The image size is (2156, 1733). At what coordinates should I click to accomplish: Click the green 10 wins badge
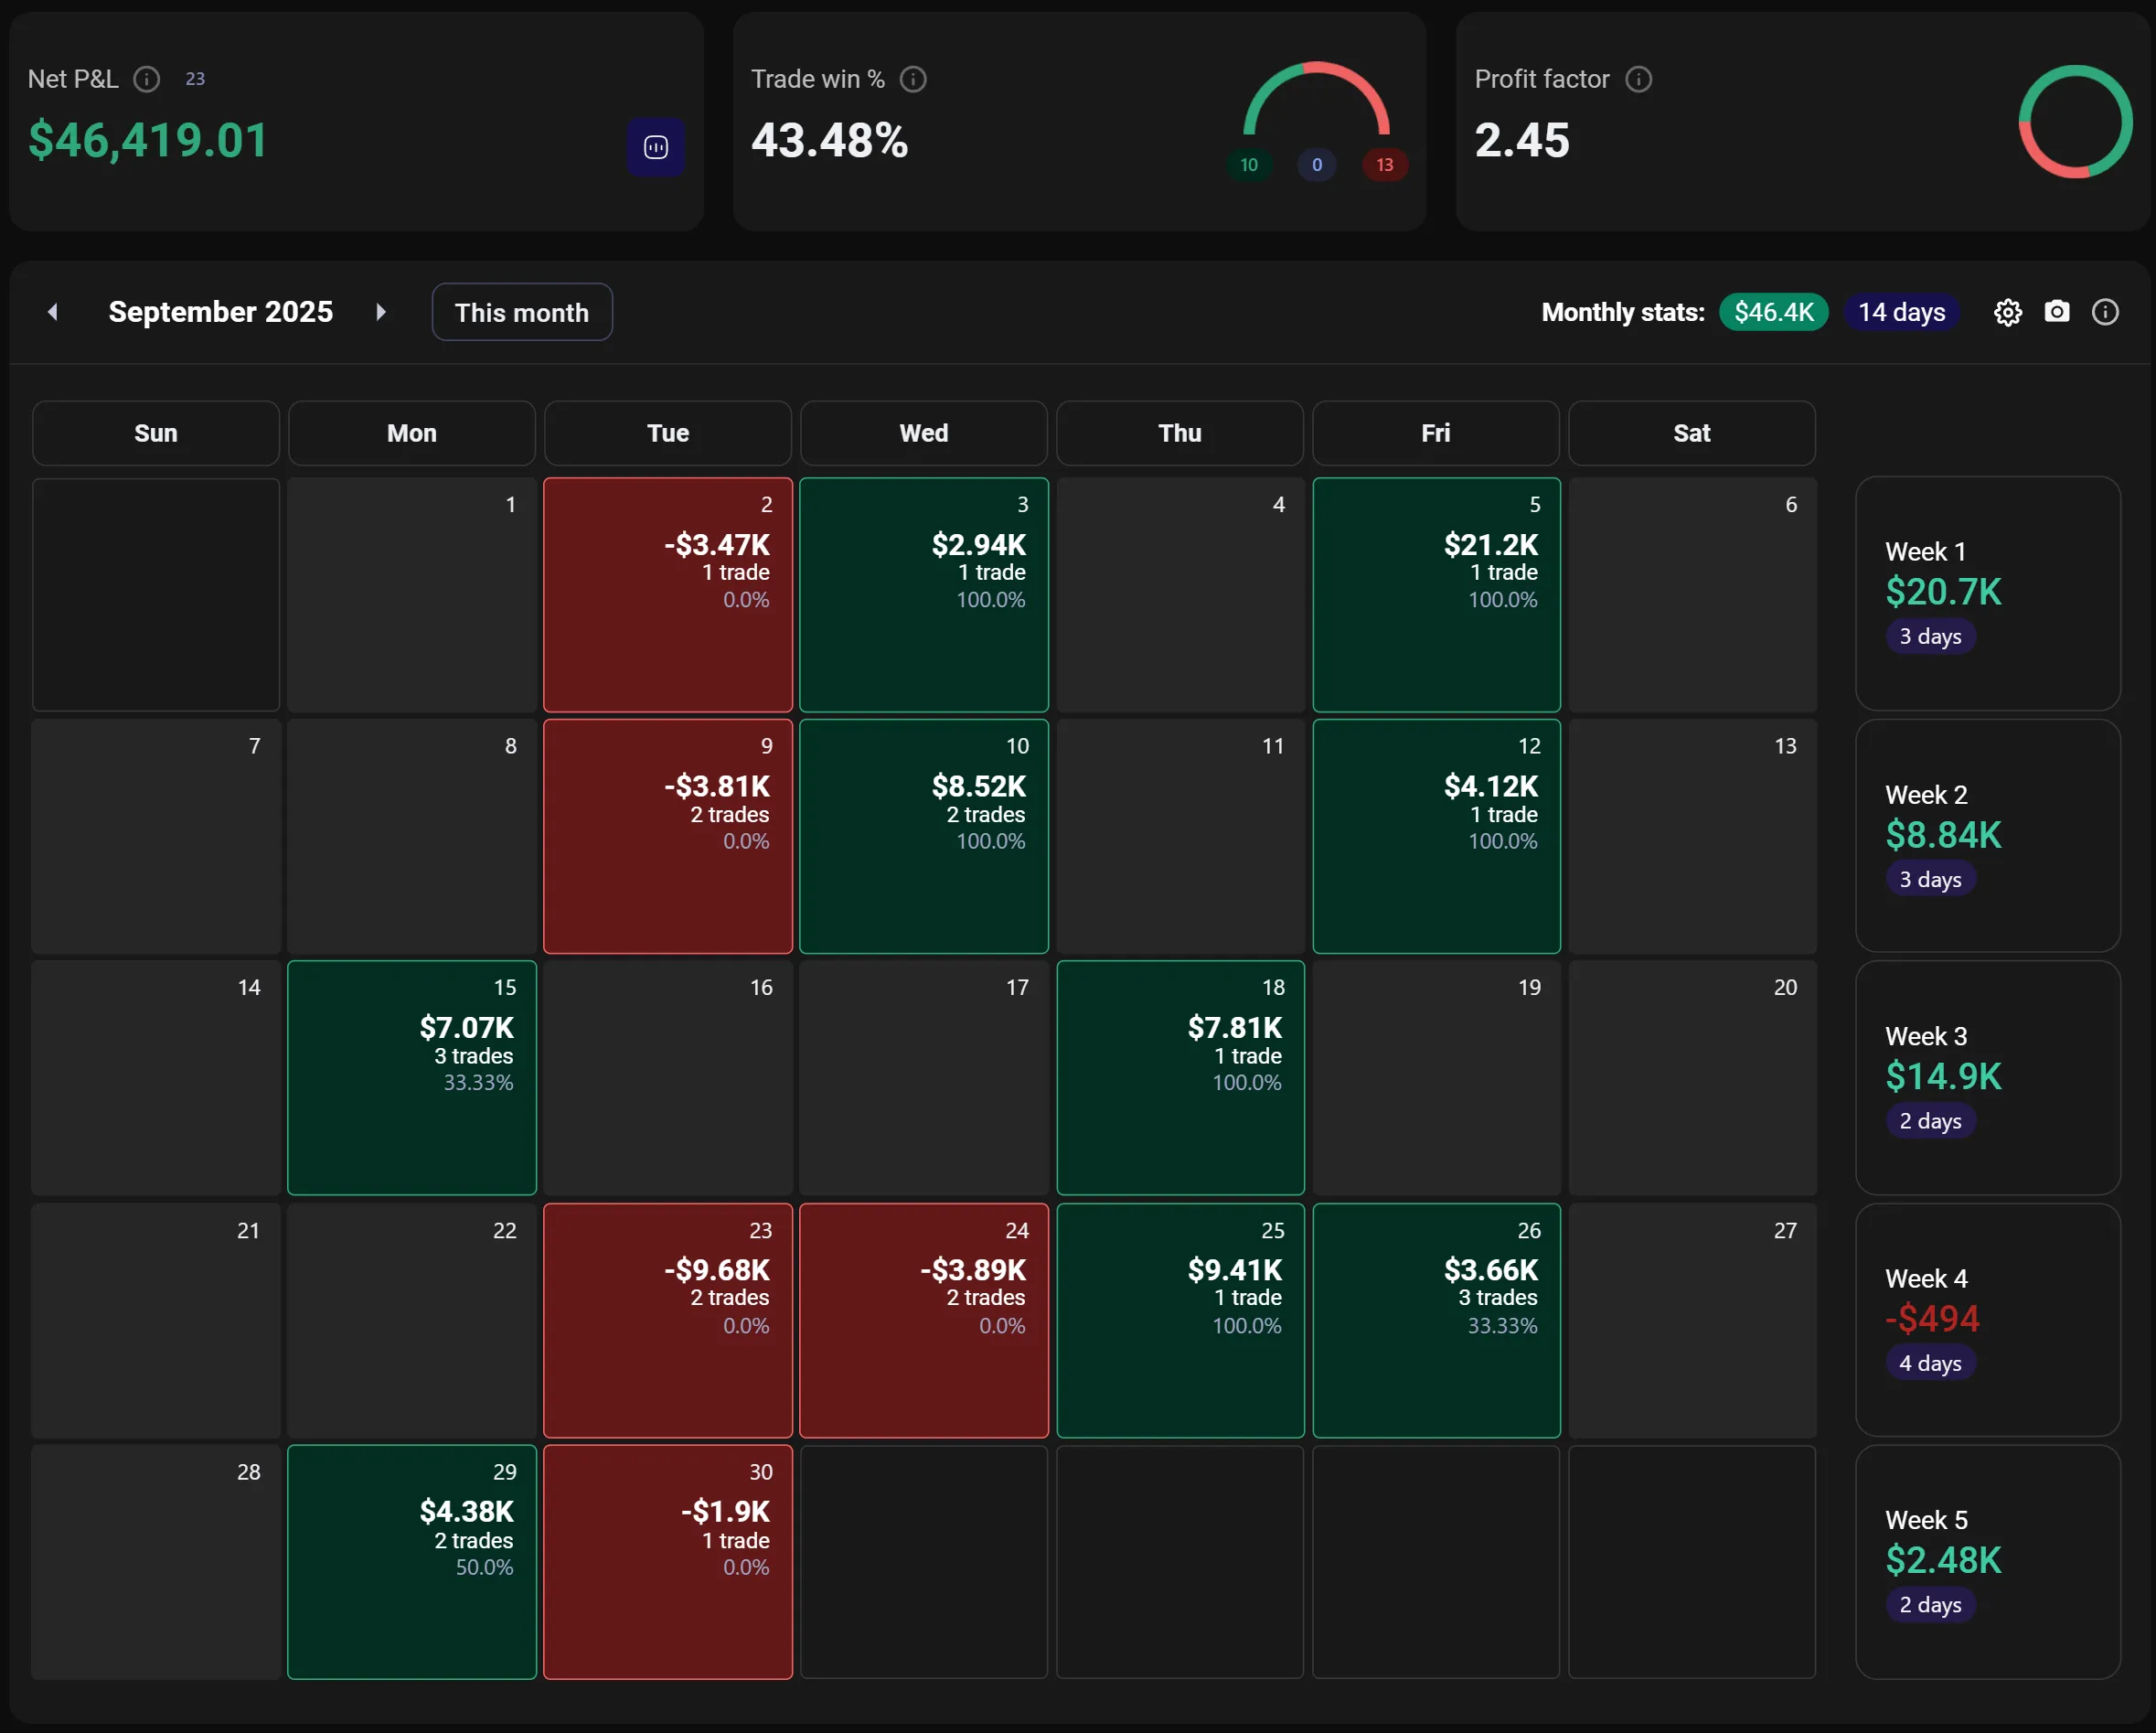(x=1248, y=165)
